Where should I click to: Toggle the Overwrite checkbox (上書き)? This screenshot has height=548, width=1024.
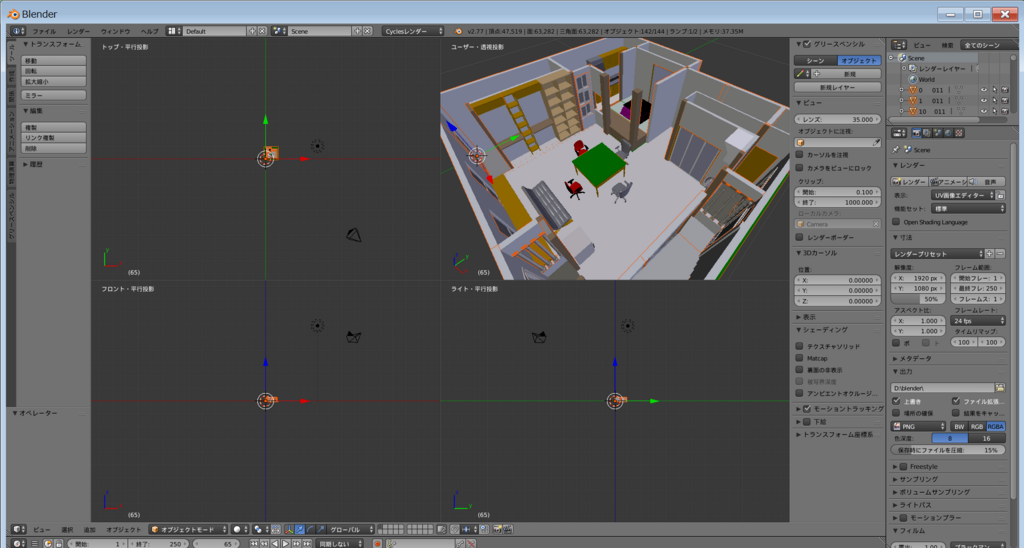pos(896,401)
